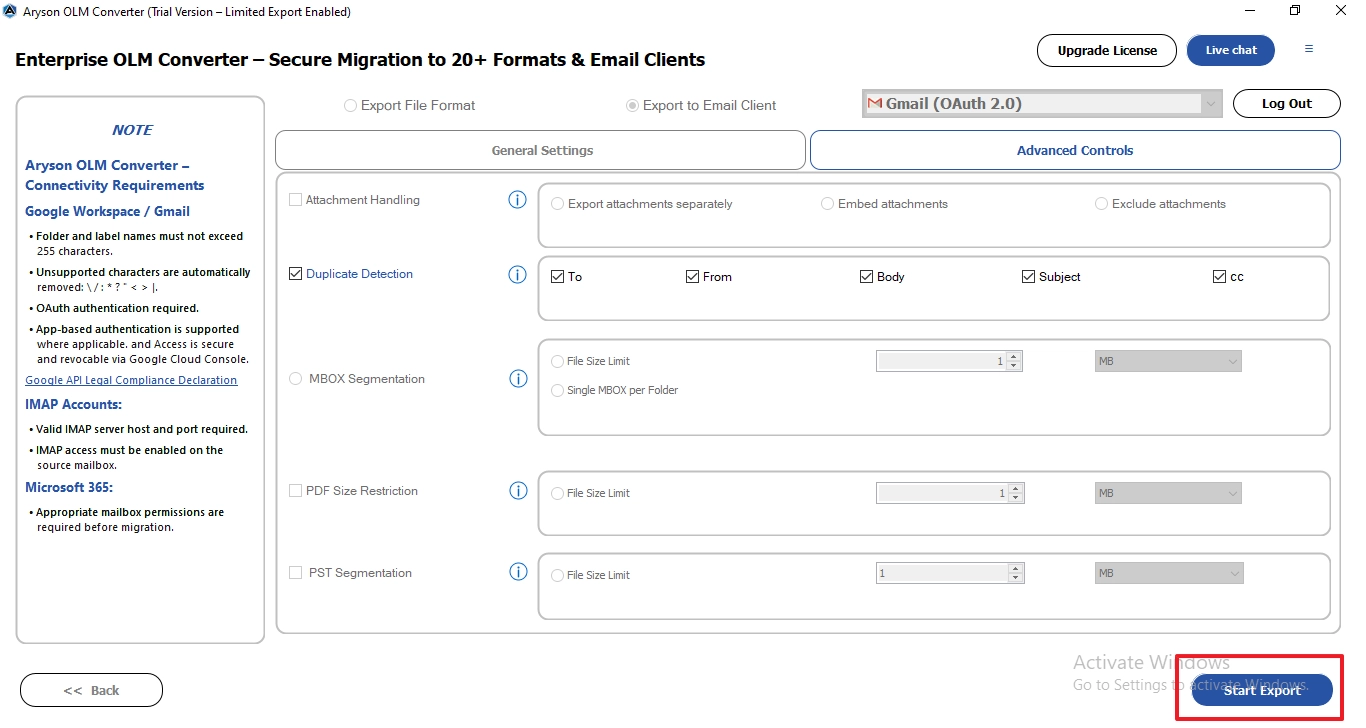Switch to Advanced Controls tab
1366x728 pixels.
pos(1075,150)
